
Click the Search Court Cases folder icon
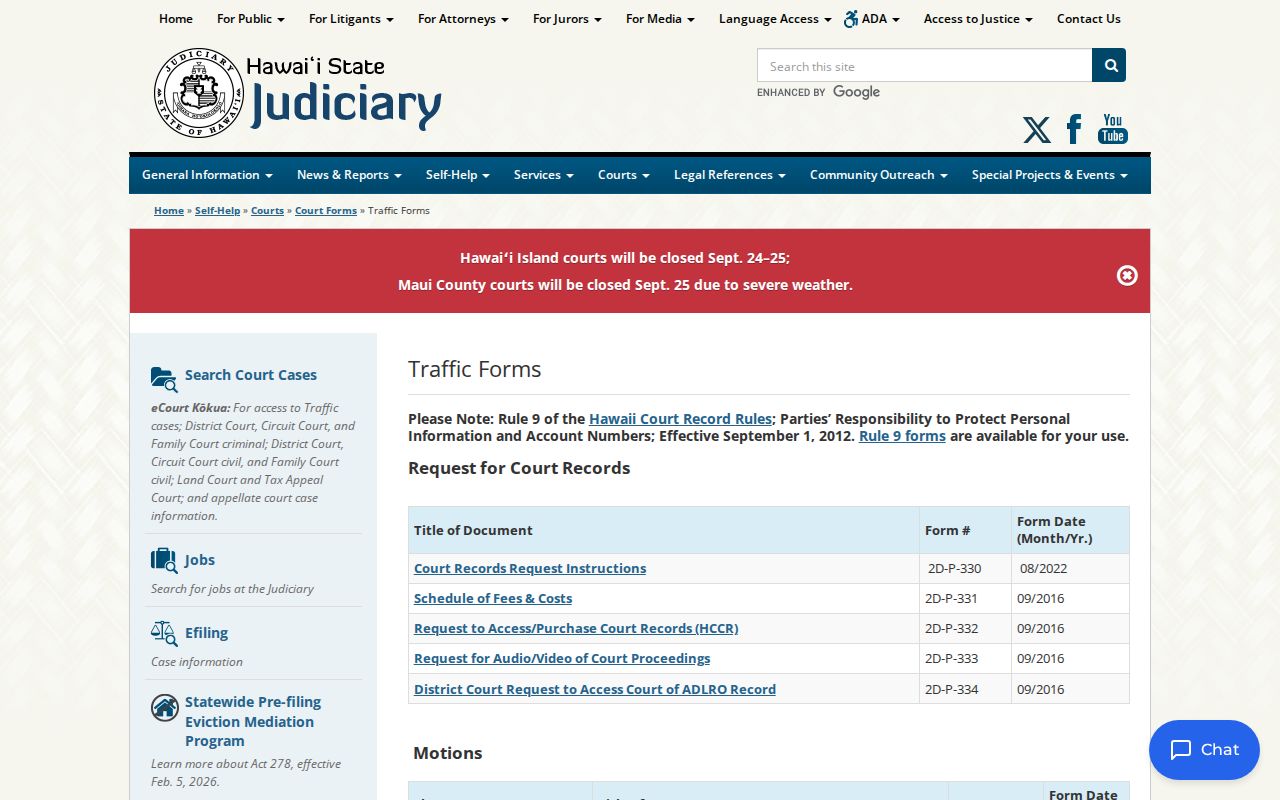164,379
